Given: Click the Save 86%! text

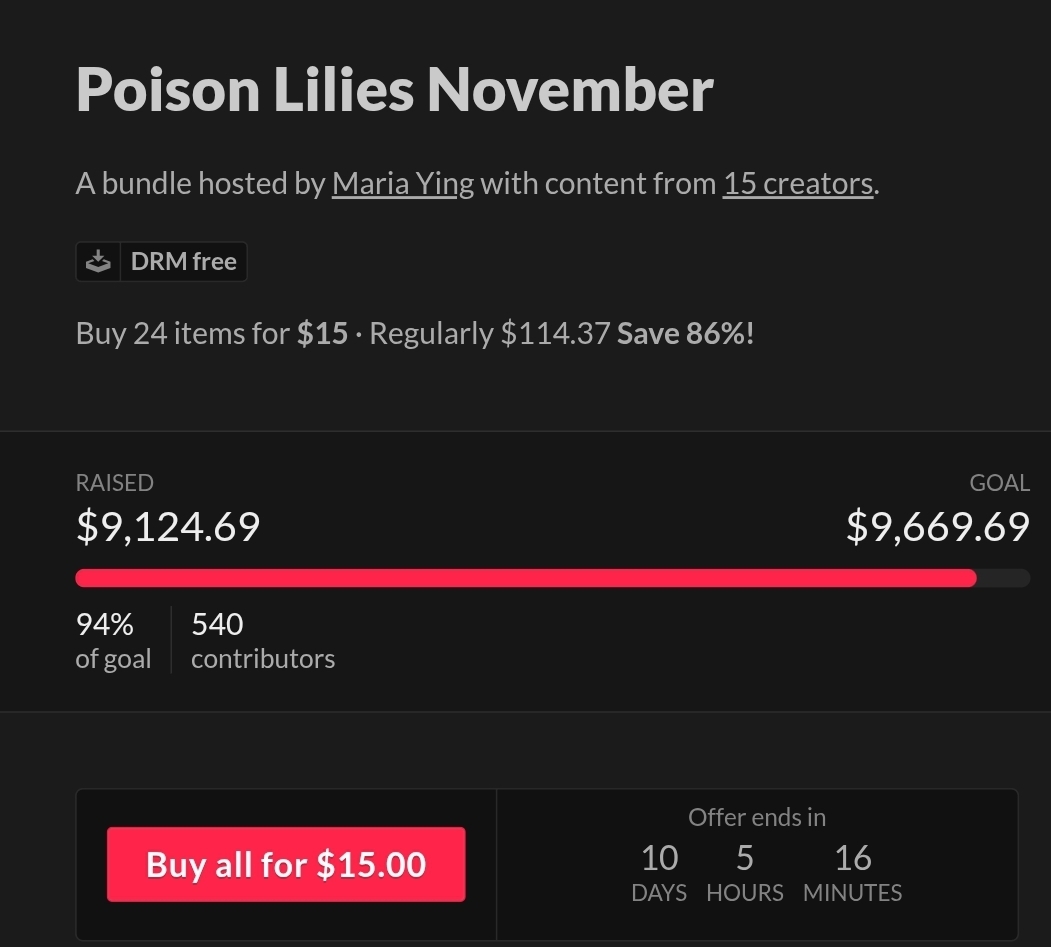Looking at the screenshot, I should point(685,333).
